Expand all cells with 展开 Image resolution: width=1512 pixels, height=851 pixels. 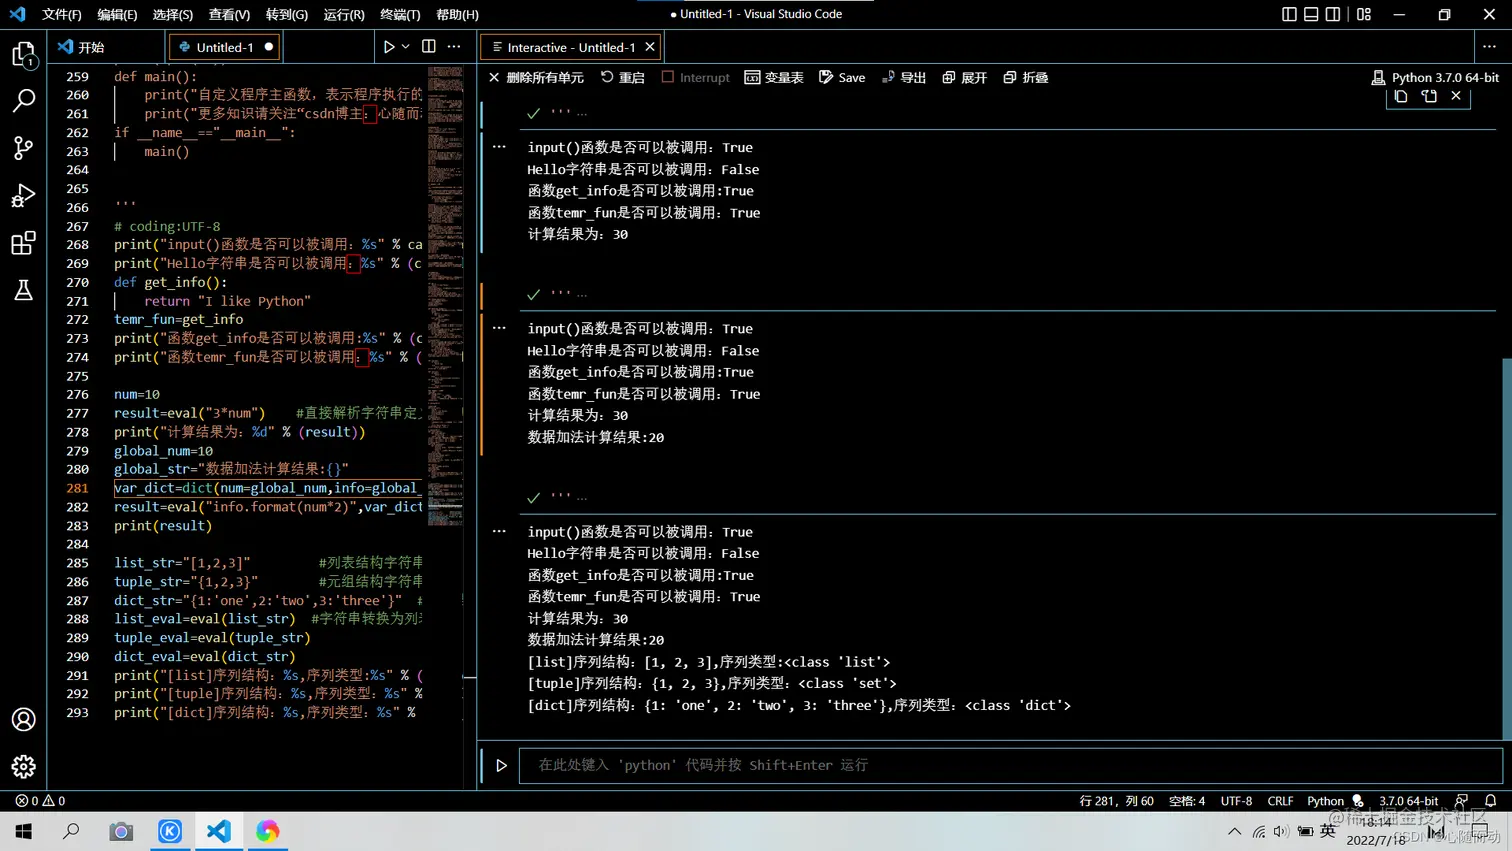point(965,77)
